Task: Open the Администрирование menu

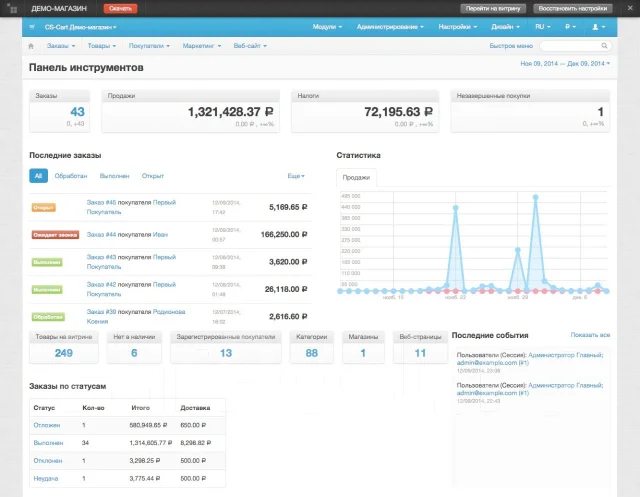Action: coord(390,27)
